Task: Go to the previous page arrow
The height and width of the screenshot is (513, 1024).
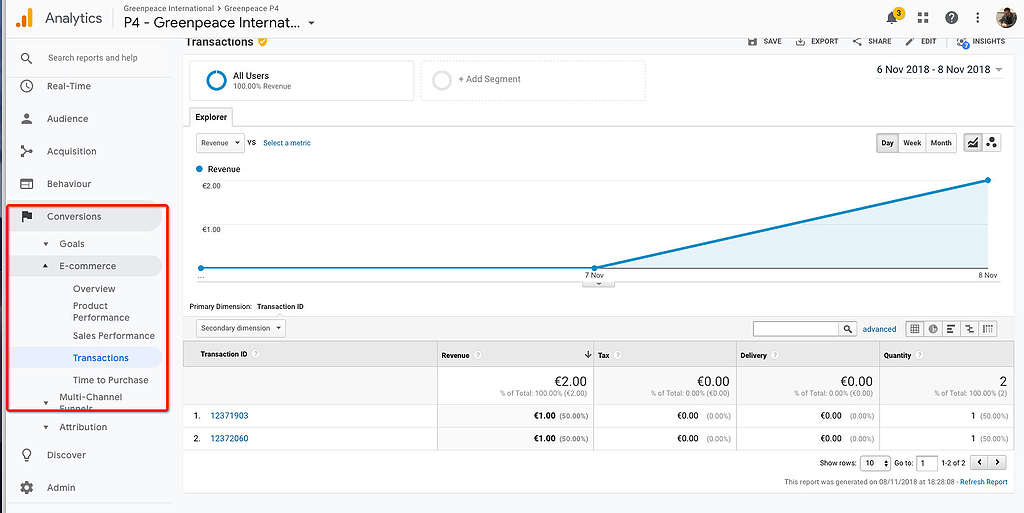Action: [979, 463]
